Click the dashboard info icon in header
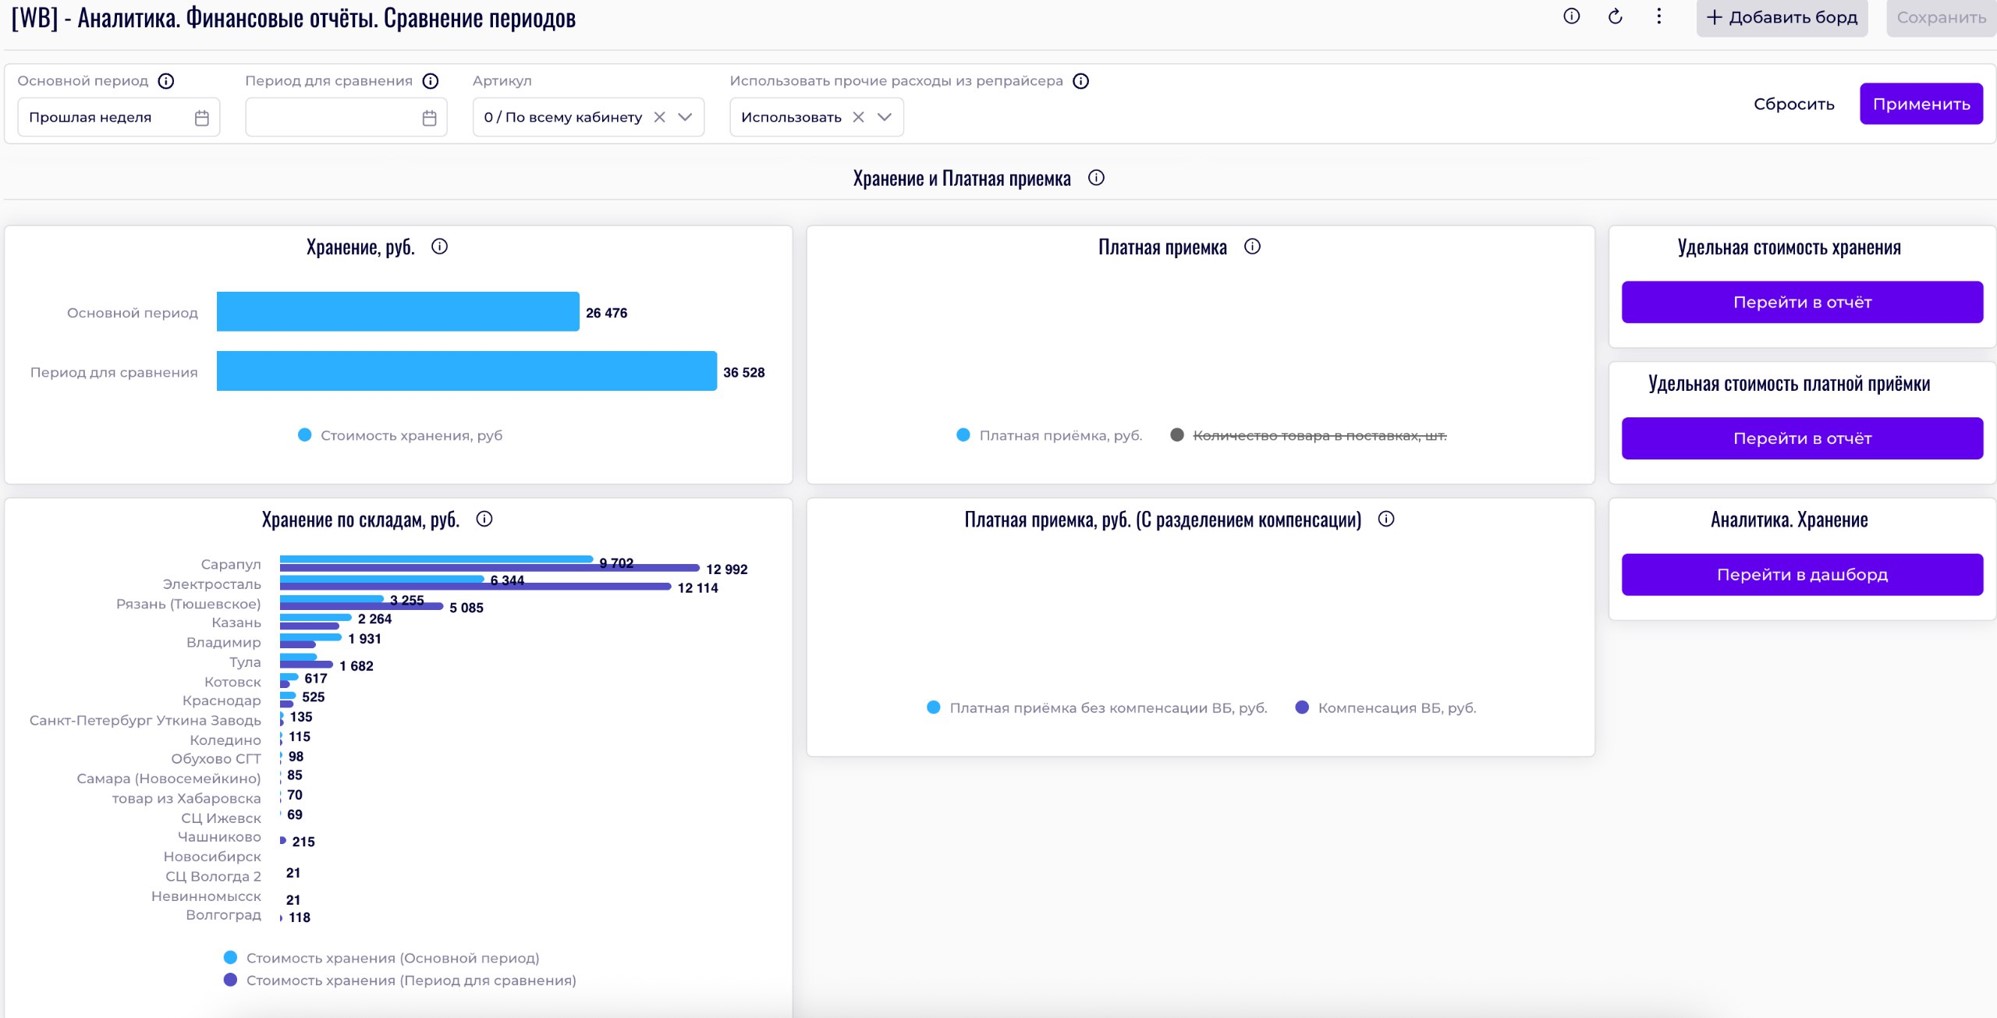 [x=1571, y=16]
